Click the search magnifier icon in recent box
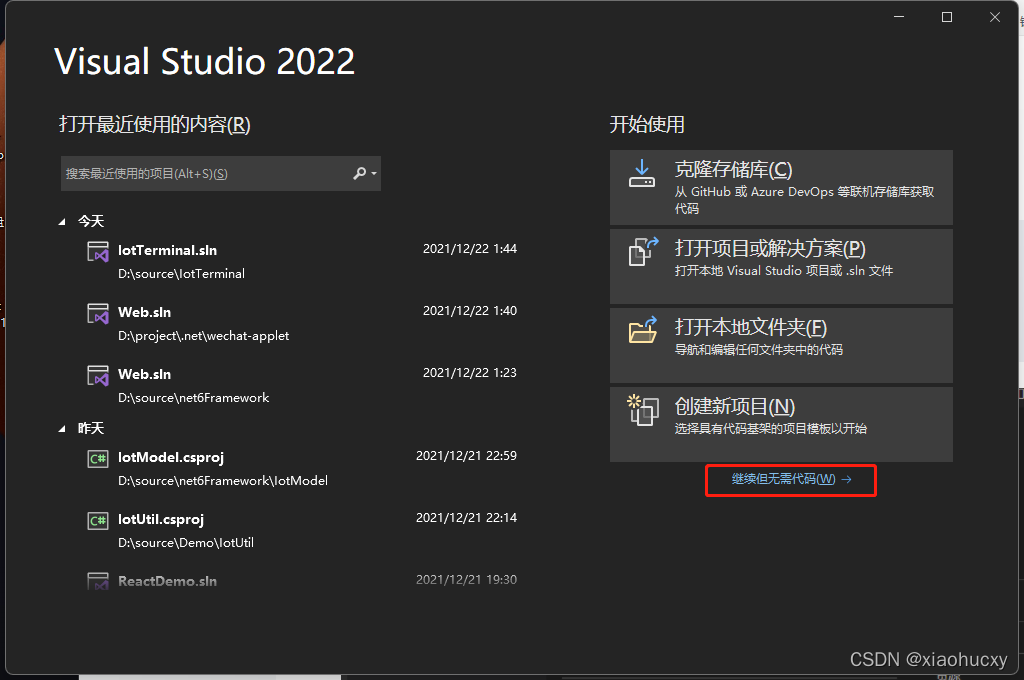 [x=359, y=173]
